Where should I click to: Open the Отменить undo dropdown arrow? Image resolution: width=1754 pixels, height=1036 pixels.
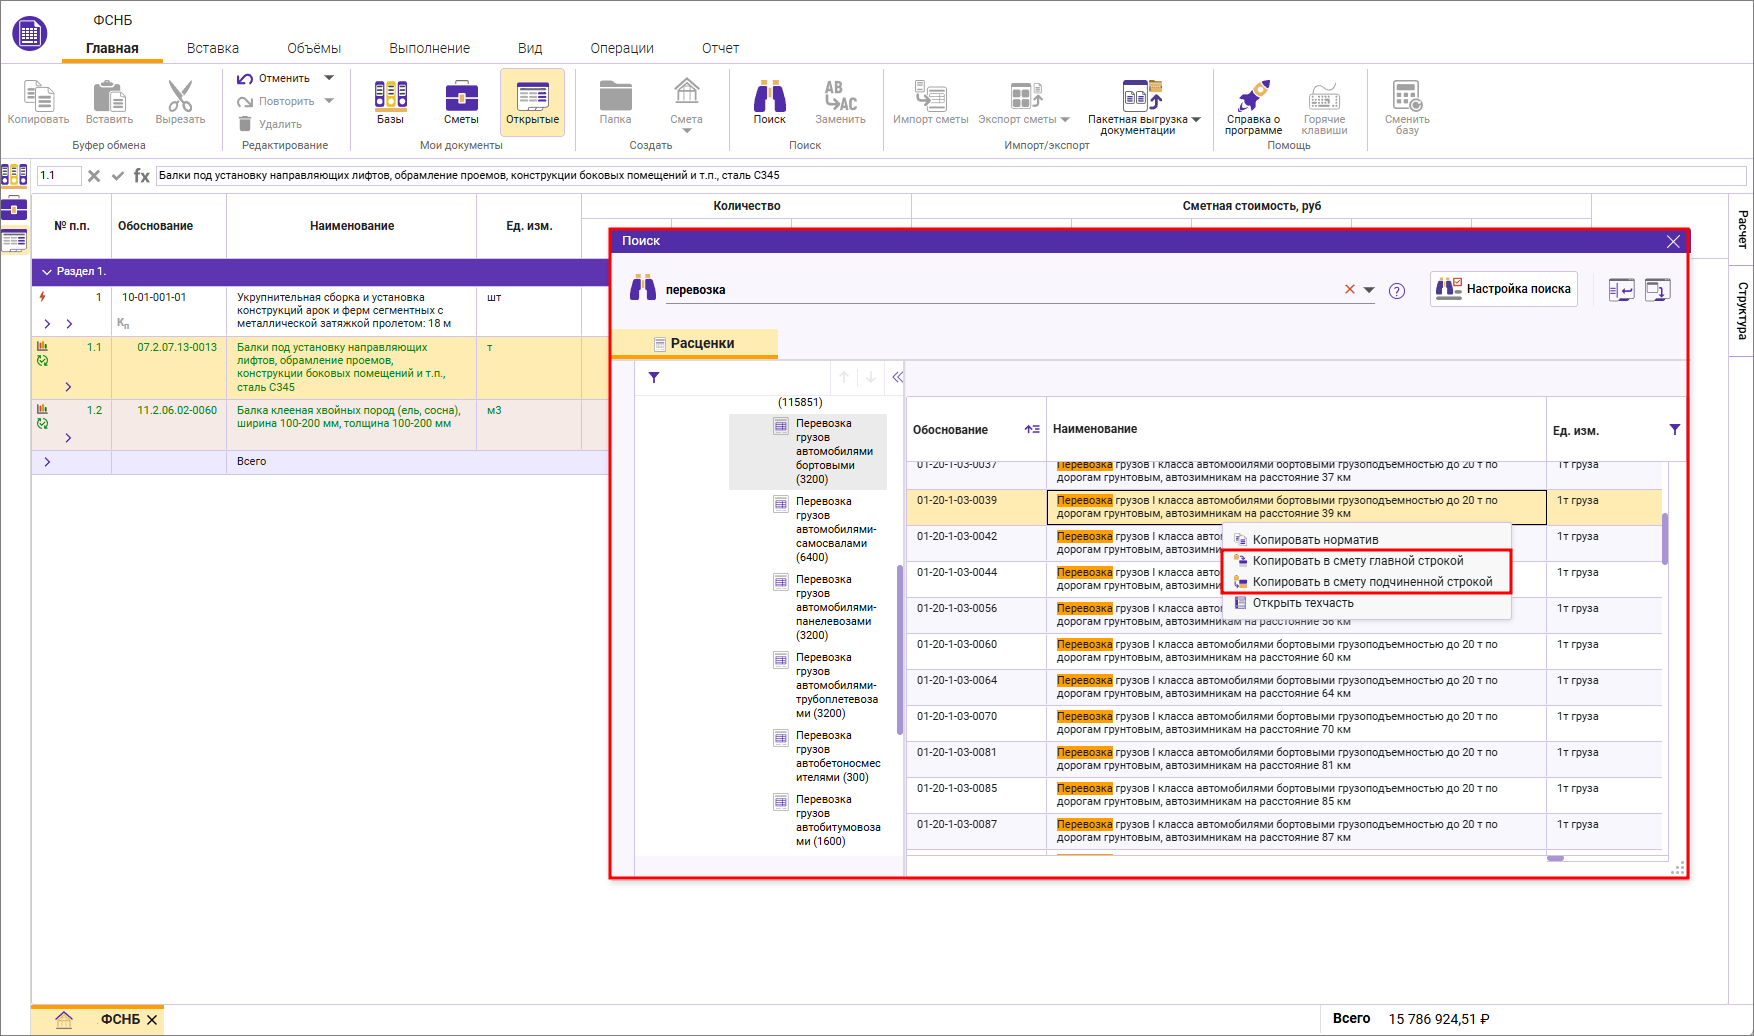pos(329,78)
